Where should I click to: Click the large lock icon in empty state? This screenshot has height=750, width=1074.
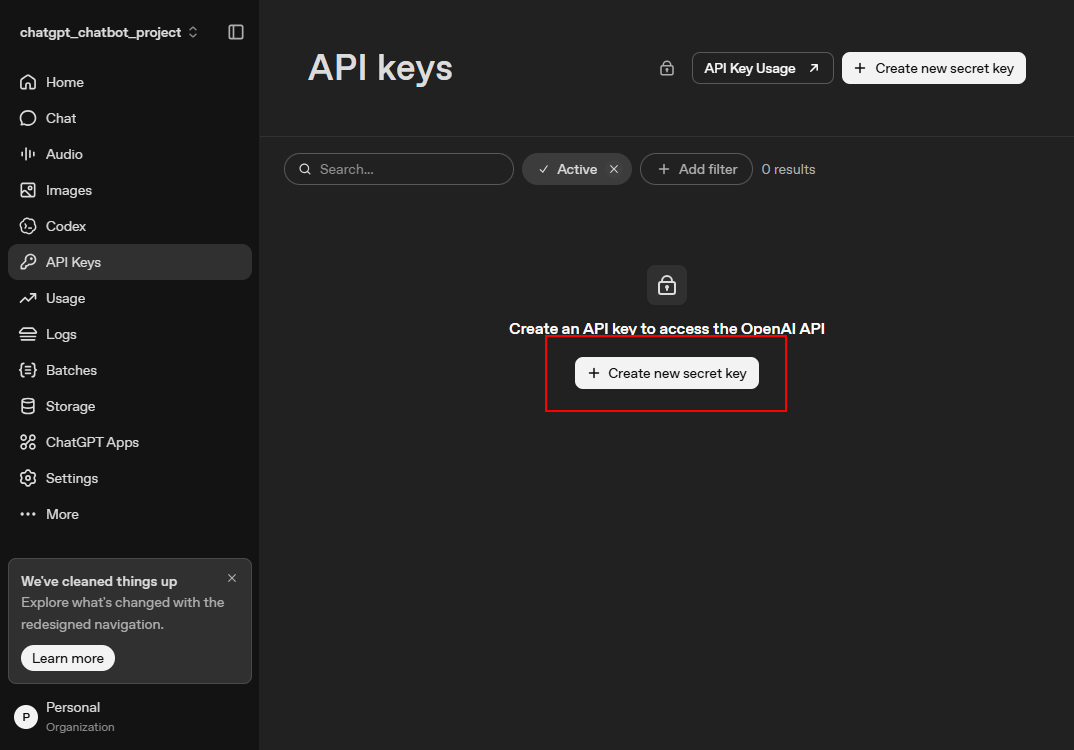(666, 285)
